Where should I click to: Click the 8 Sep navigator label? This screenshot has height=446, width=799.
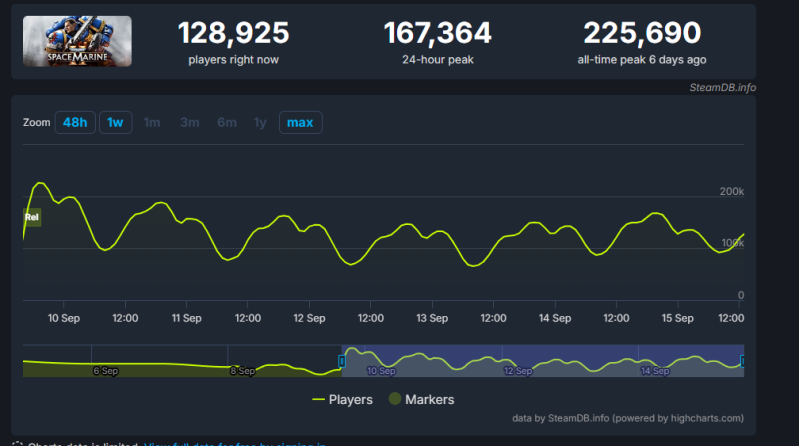pyautogui.click(x=243, y=371)
